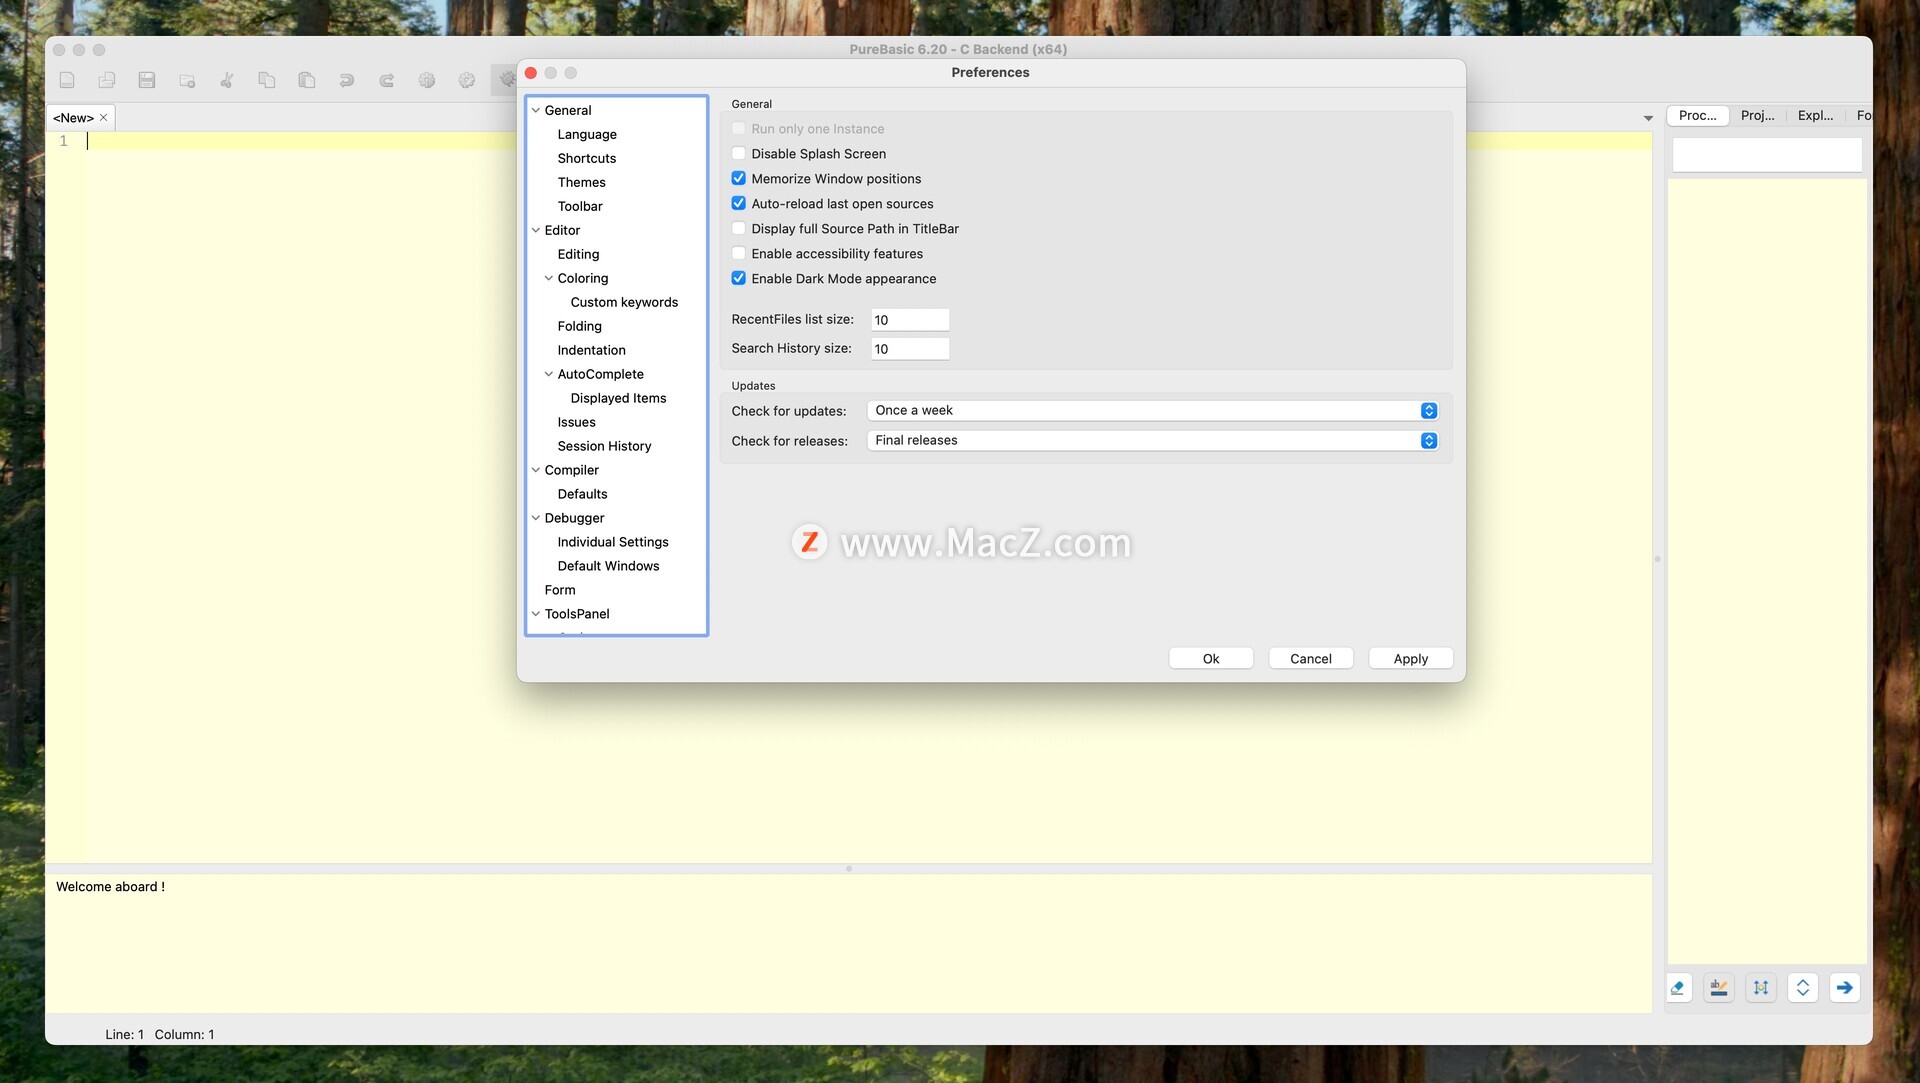Switch to the Expl... tools panel tab

(1815, 115)
